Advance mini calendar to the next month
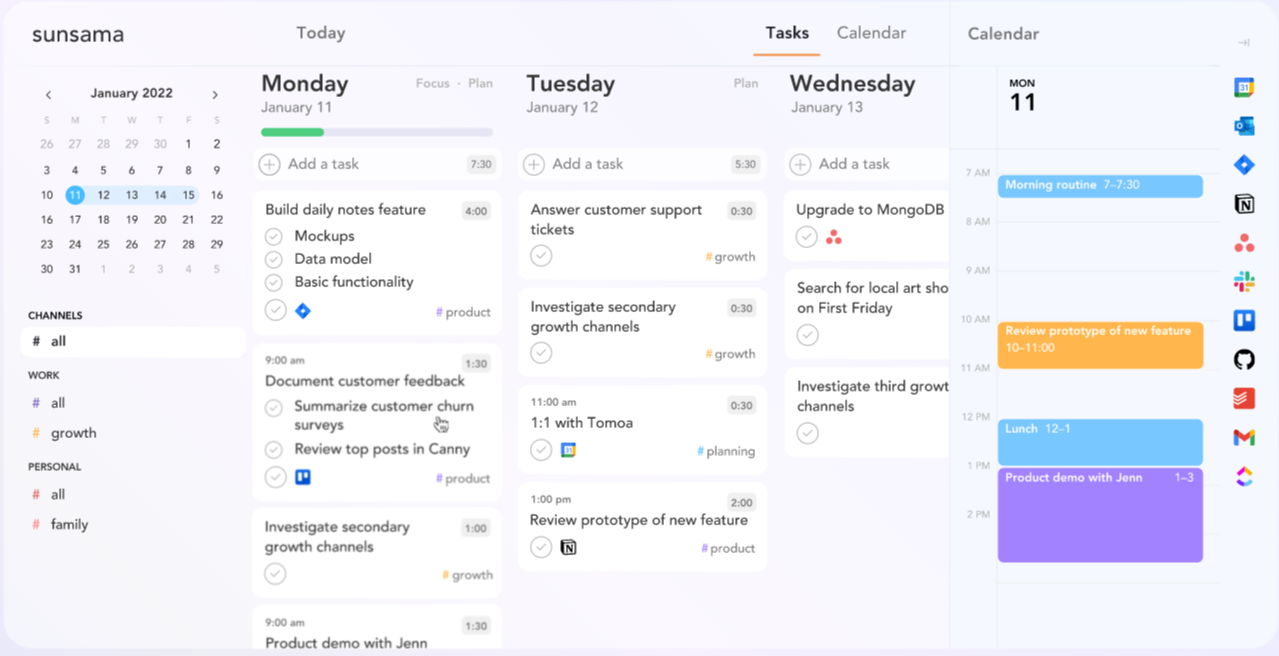Screen dimensions: 1279x656 click(215, 95)
